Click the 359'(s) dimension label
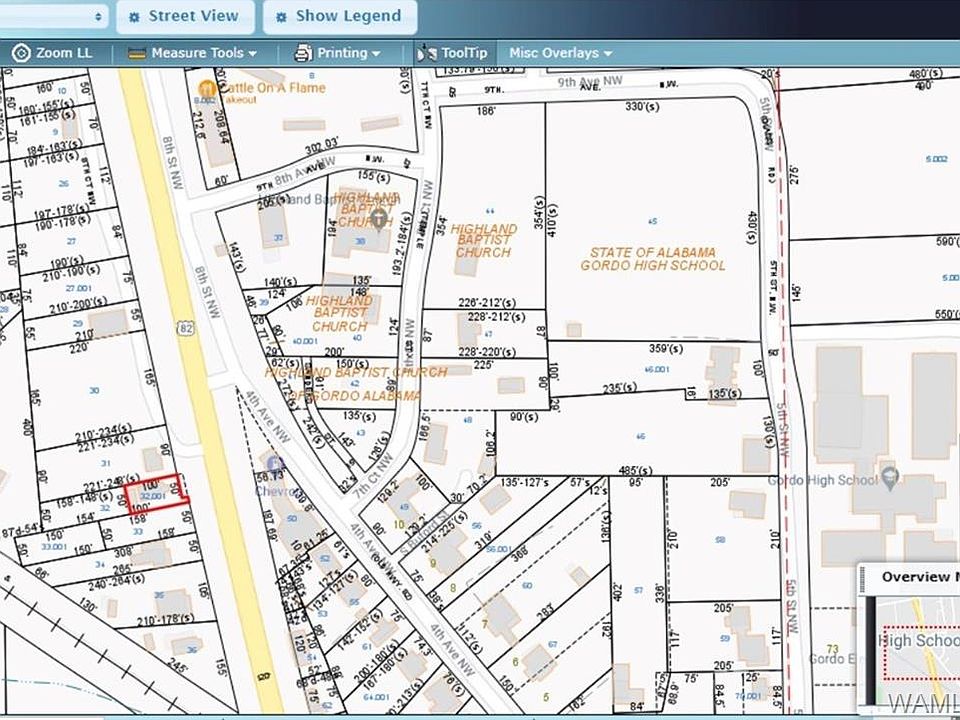 666,349
